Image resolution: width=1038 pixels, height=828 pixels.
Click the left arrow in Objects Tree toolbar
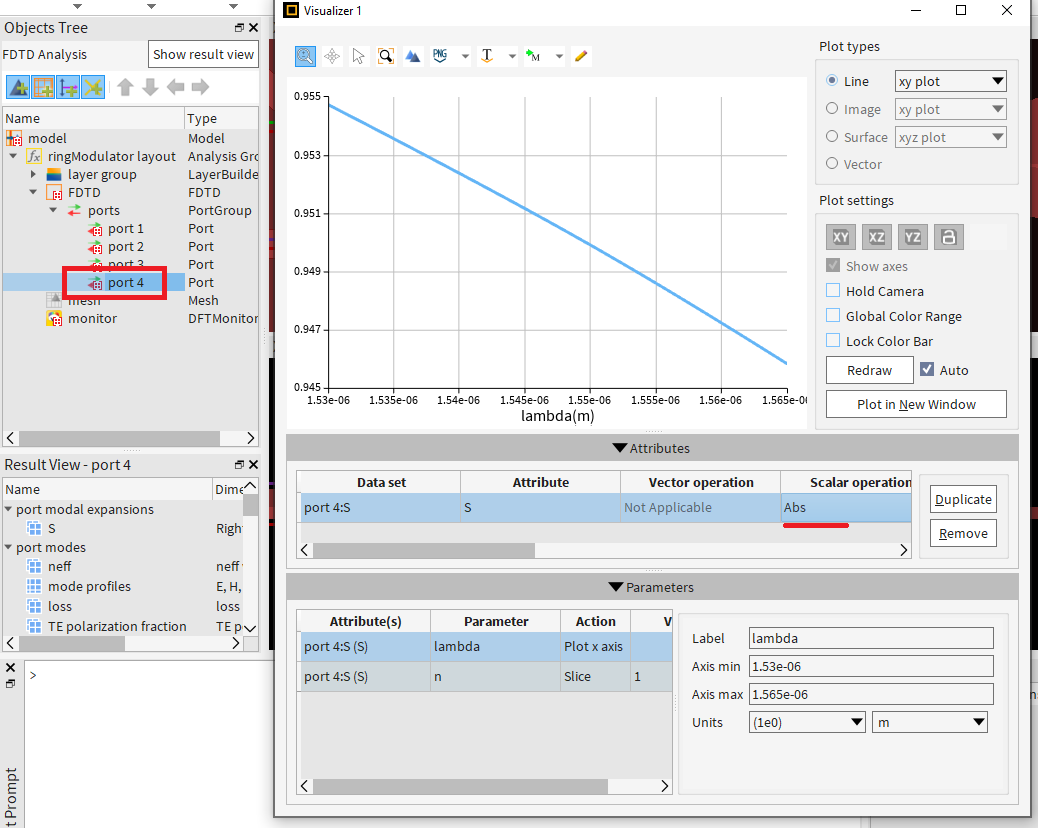point(175,87)
